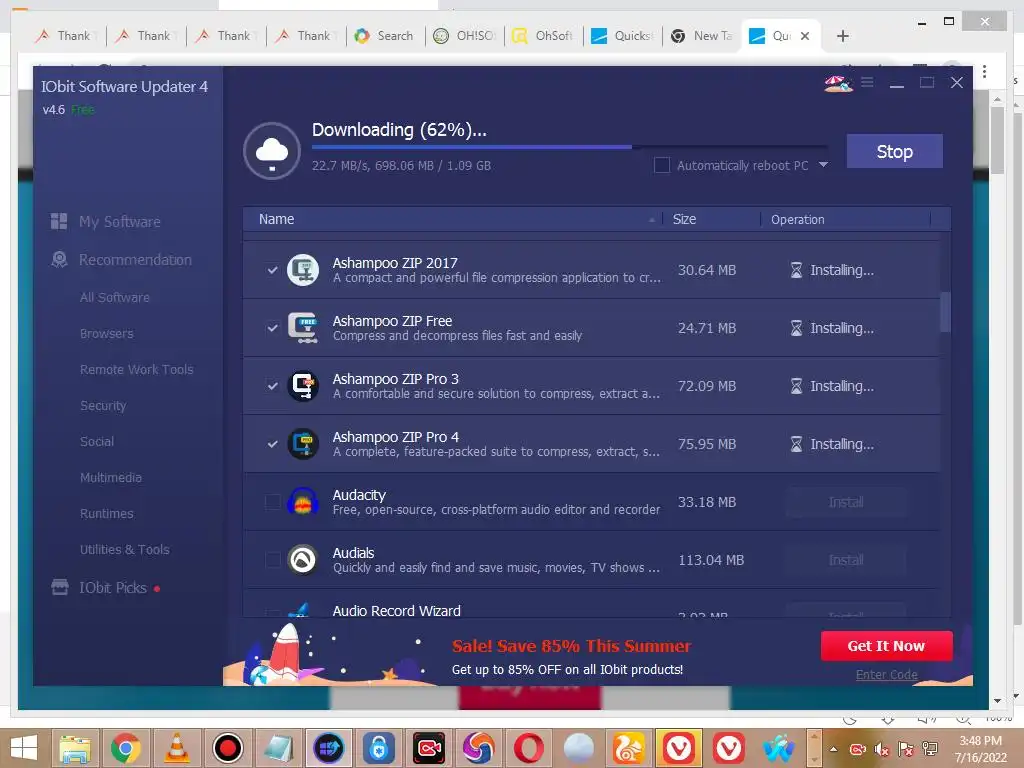Select the Audio Record Wizard row title
Screen dimensions: 1024x768
click(396, 611)
